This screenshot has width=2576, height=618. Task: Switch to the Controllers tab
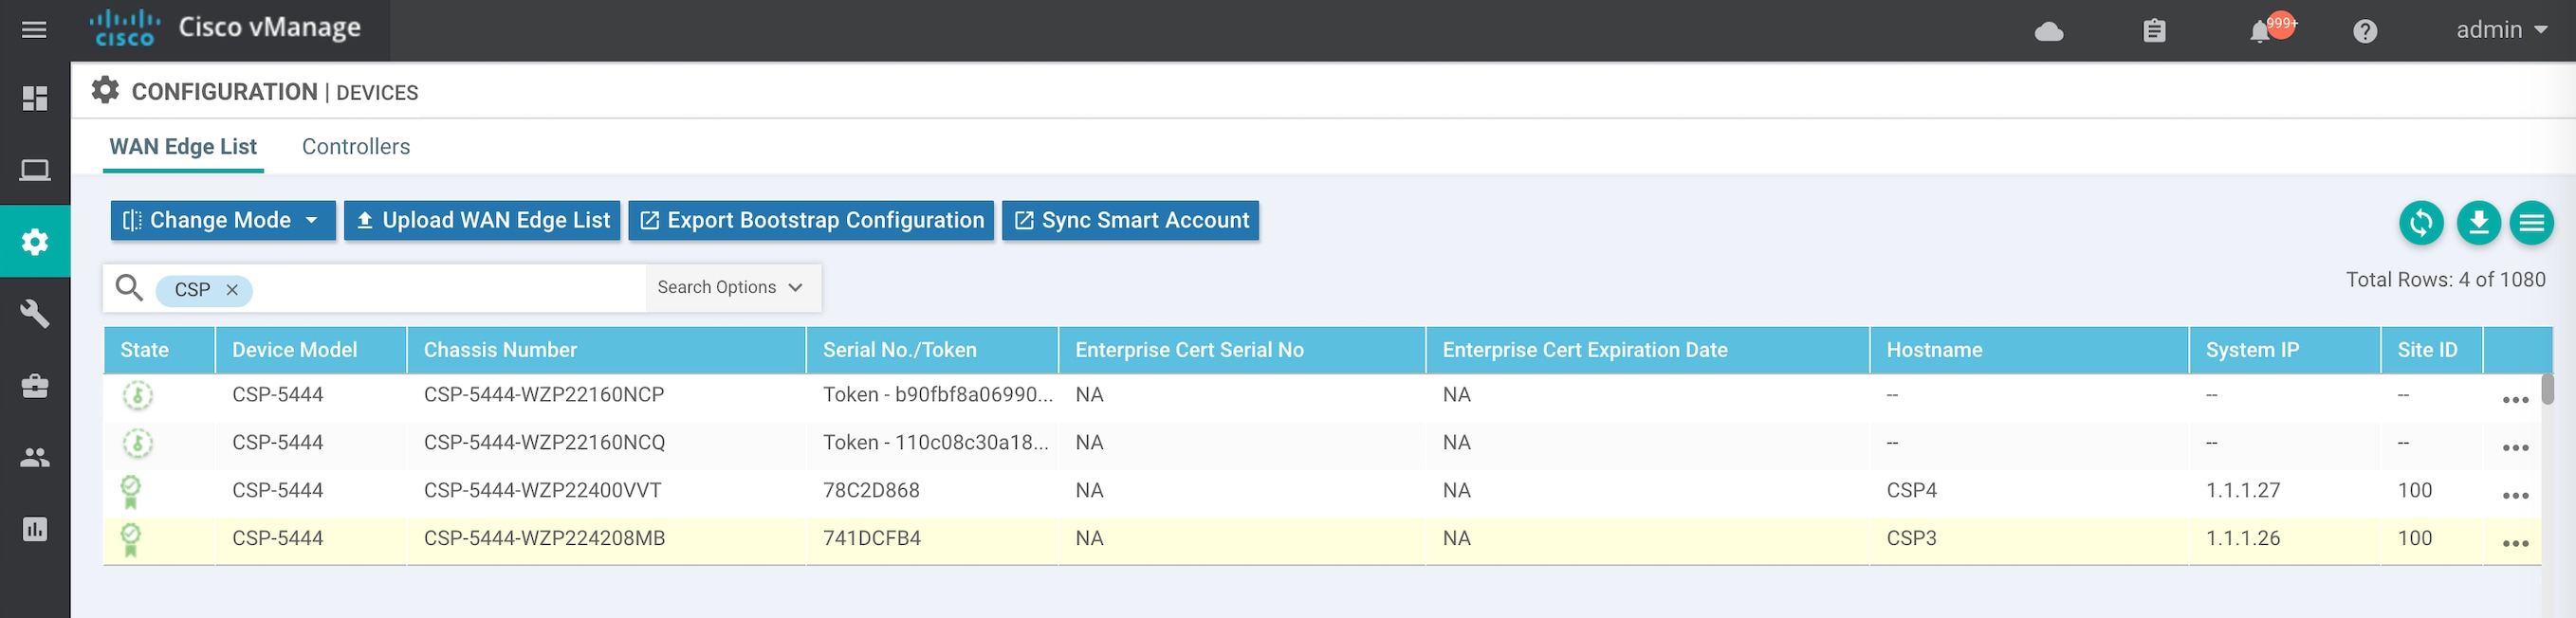point(356,147)
